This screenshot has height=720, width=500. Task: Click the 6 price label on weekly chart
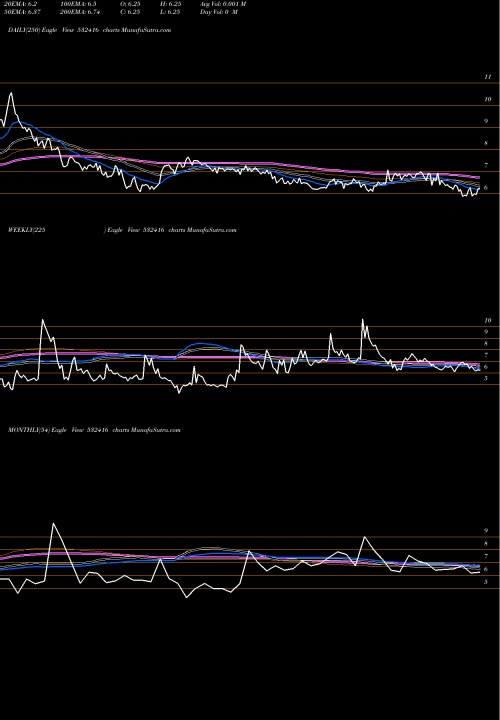click(486, 366)
